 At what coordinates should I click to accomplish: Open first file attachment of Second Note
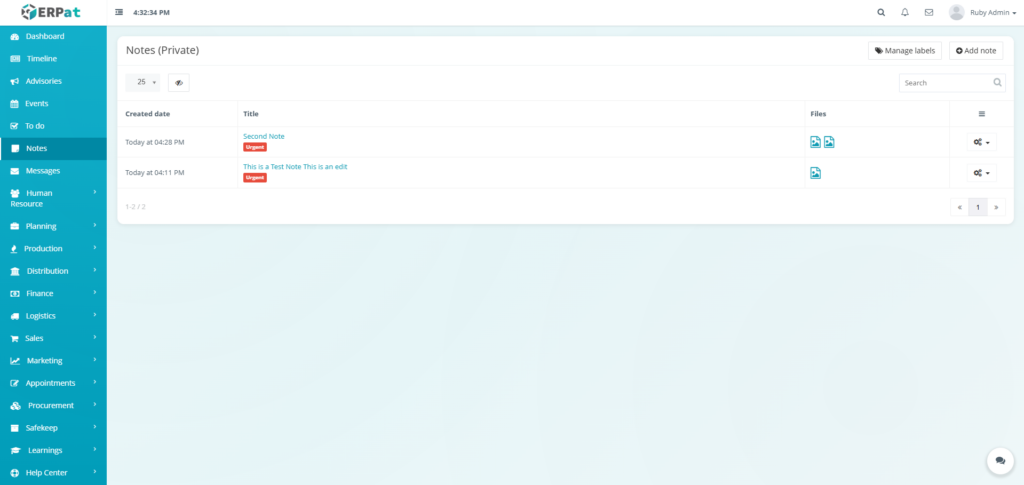(x=816, y=142)
